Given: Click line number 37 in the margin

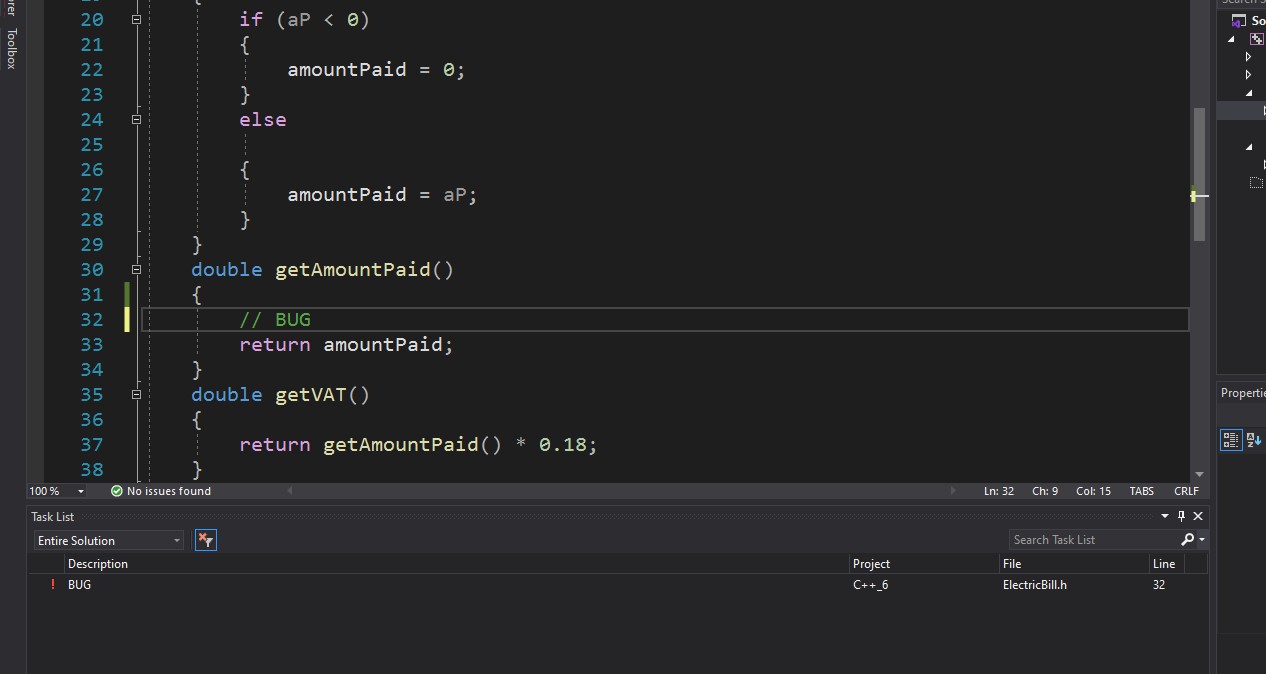Looking at the screenshot, I should 92,444.
